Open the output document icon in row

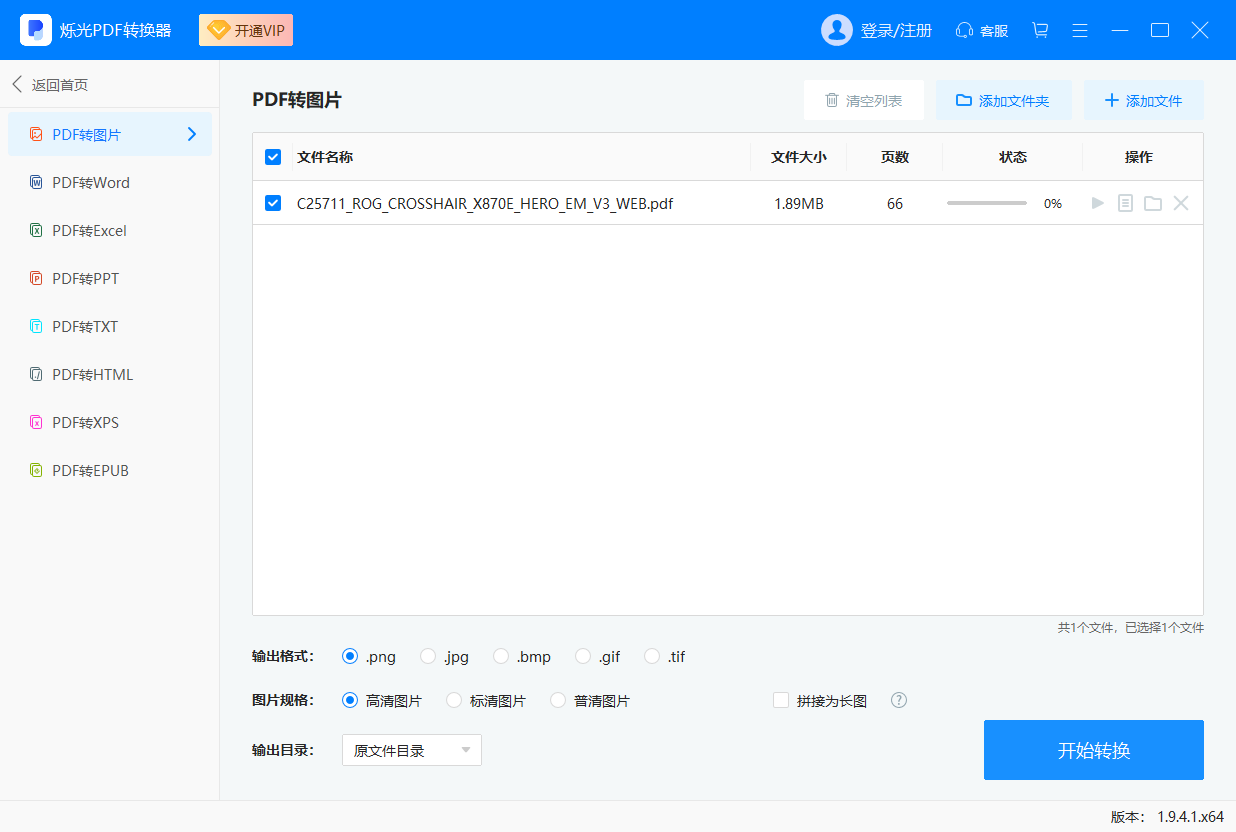click(x=1125, y=203)
